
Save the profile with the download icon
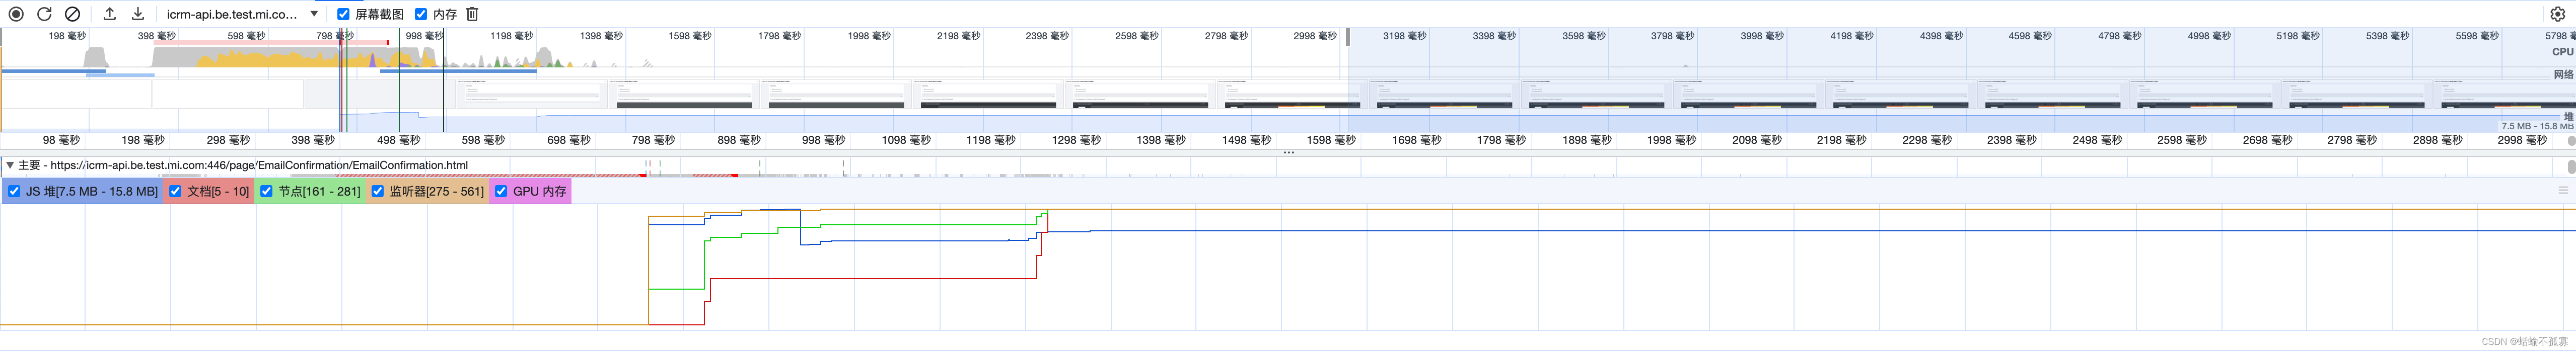coord(138,14)
